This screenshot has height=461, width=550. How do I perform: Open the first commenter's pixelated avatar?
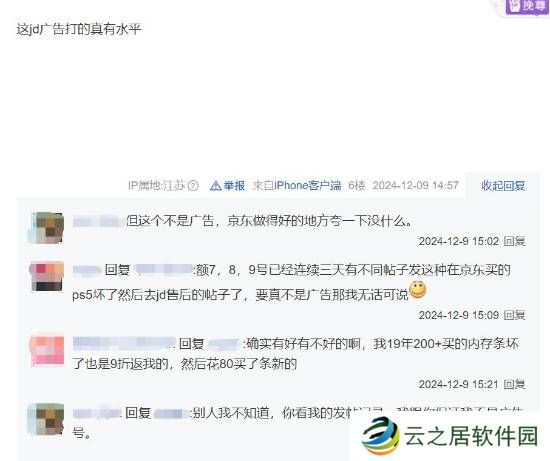(46, 228)
